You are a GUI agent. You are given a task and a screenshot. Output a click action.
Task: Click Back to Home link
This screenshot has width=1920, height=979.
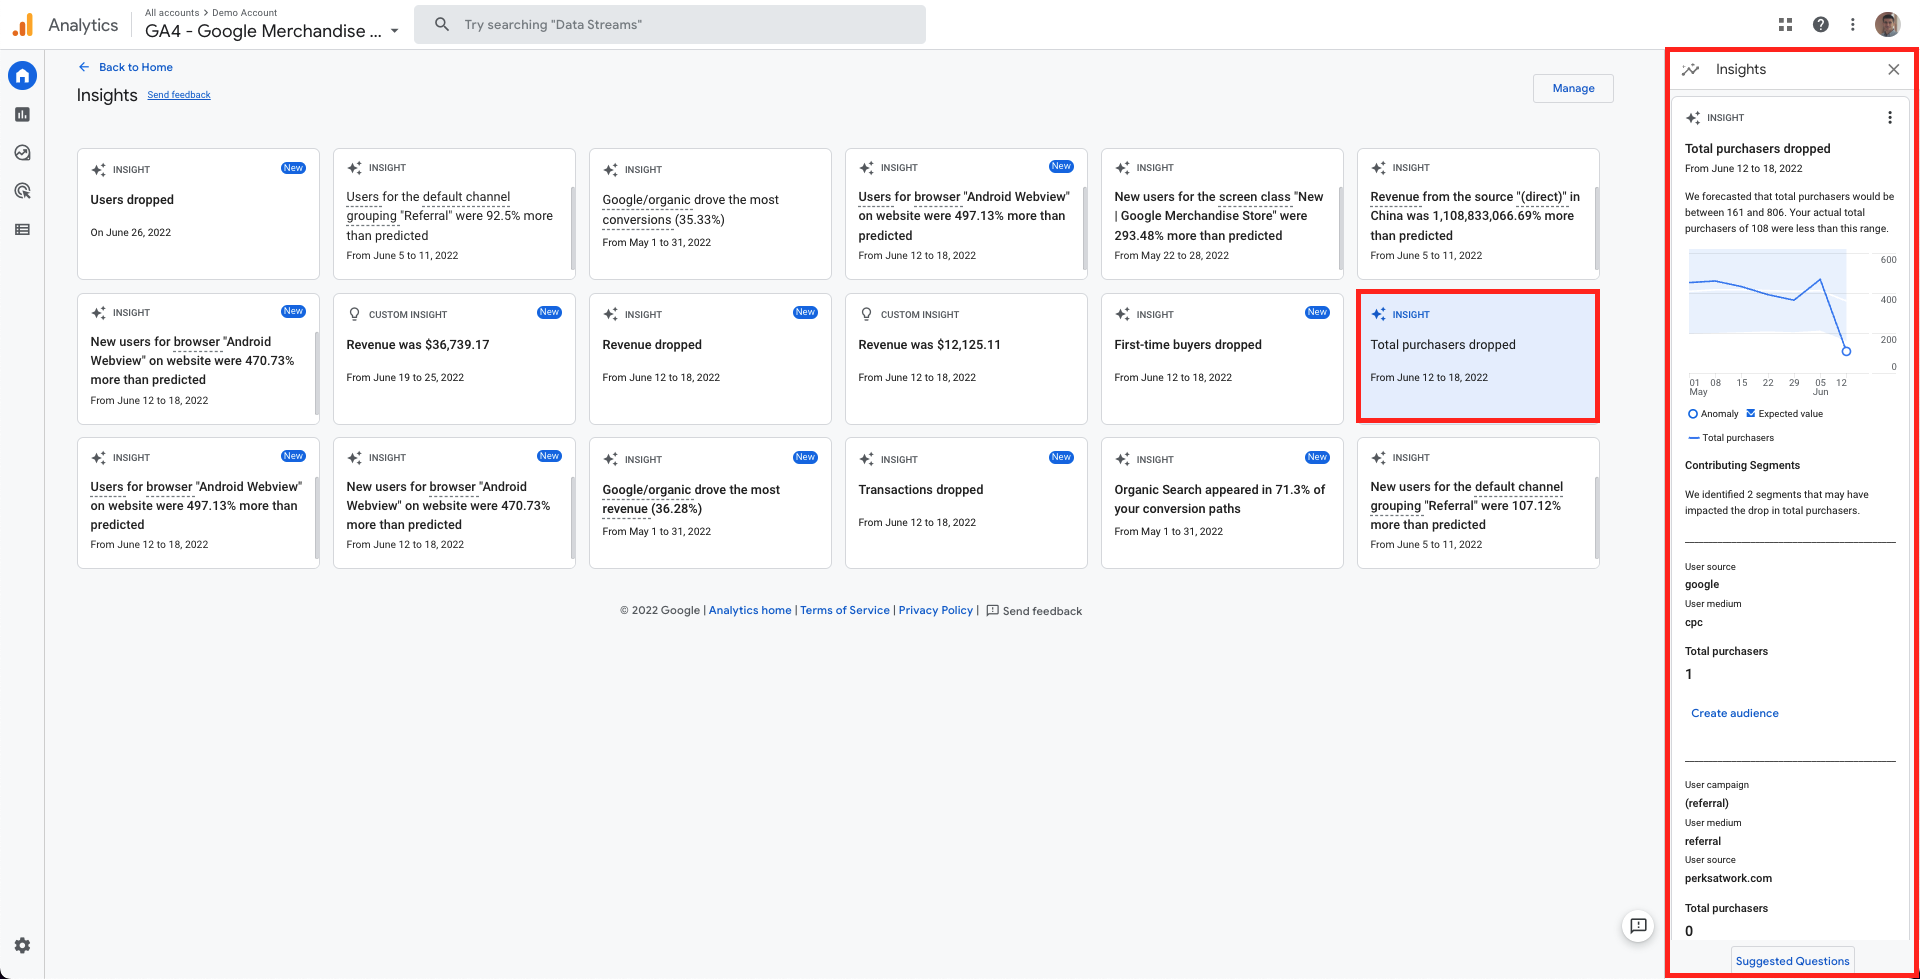coord(135,67)
